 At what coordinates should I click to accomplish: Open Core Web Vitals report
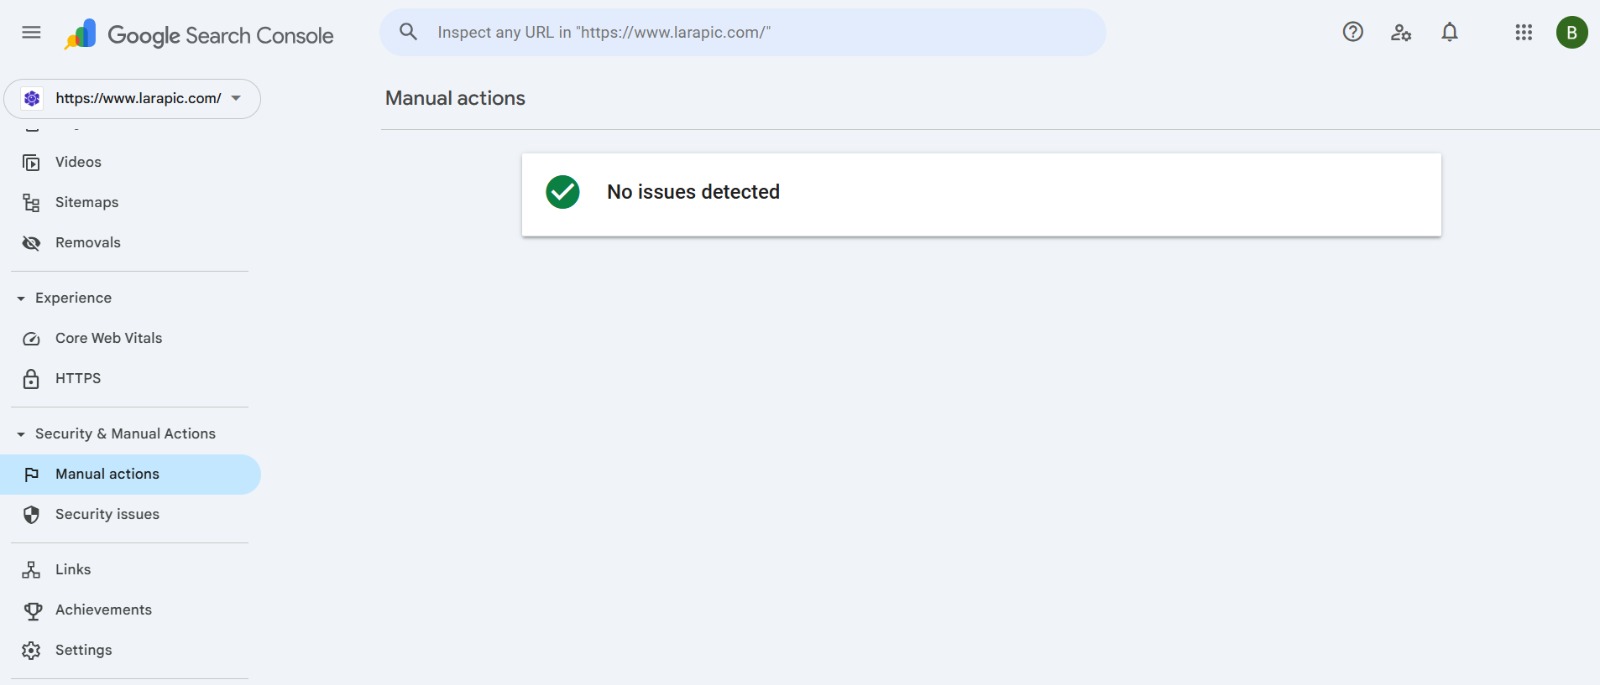coord(108,338)
